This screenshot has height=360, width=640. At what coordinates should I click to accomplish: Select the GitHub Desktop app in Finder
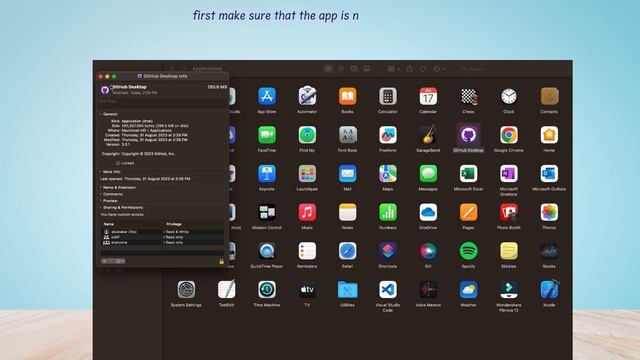469,135
